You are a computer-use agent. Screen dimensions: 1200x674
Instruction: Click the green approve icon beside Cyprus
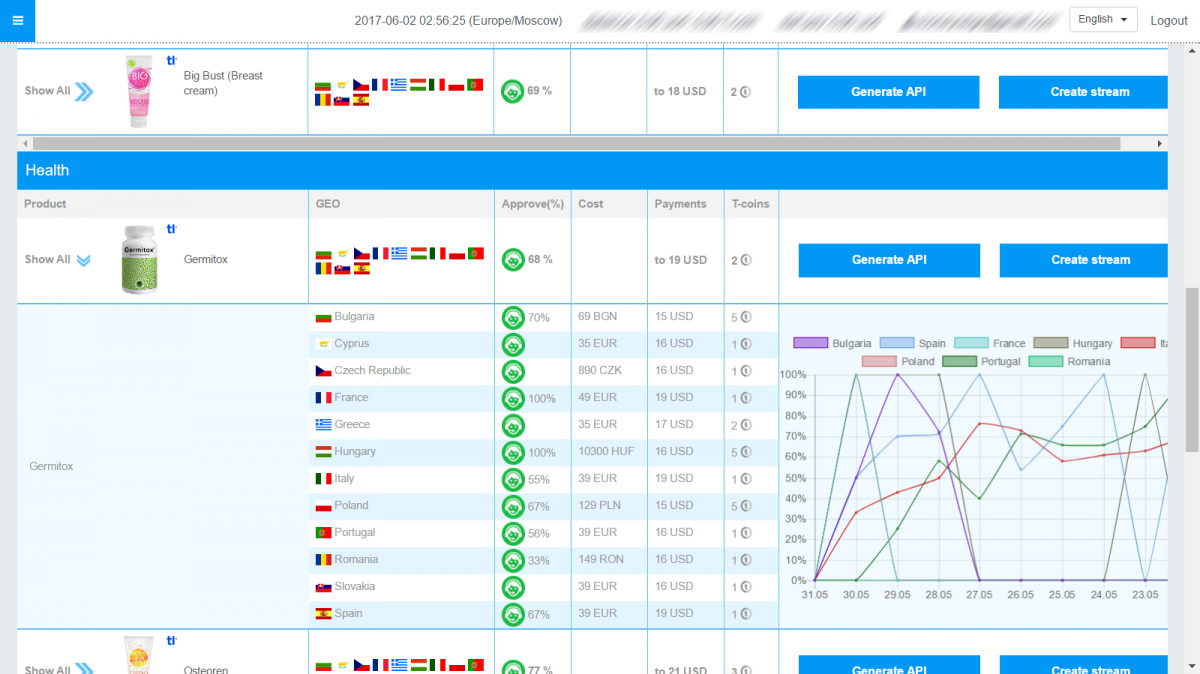coord(513,344)
